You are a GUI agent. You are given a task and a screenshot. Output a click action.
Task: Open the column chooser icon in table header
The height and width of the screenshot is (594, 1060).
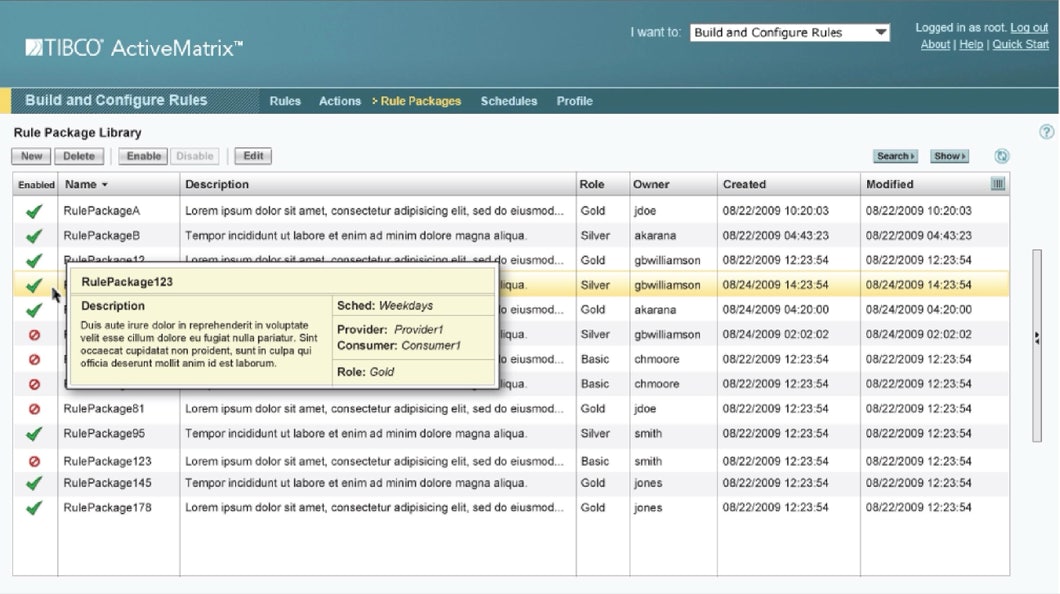tap(997, 184)
